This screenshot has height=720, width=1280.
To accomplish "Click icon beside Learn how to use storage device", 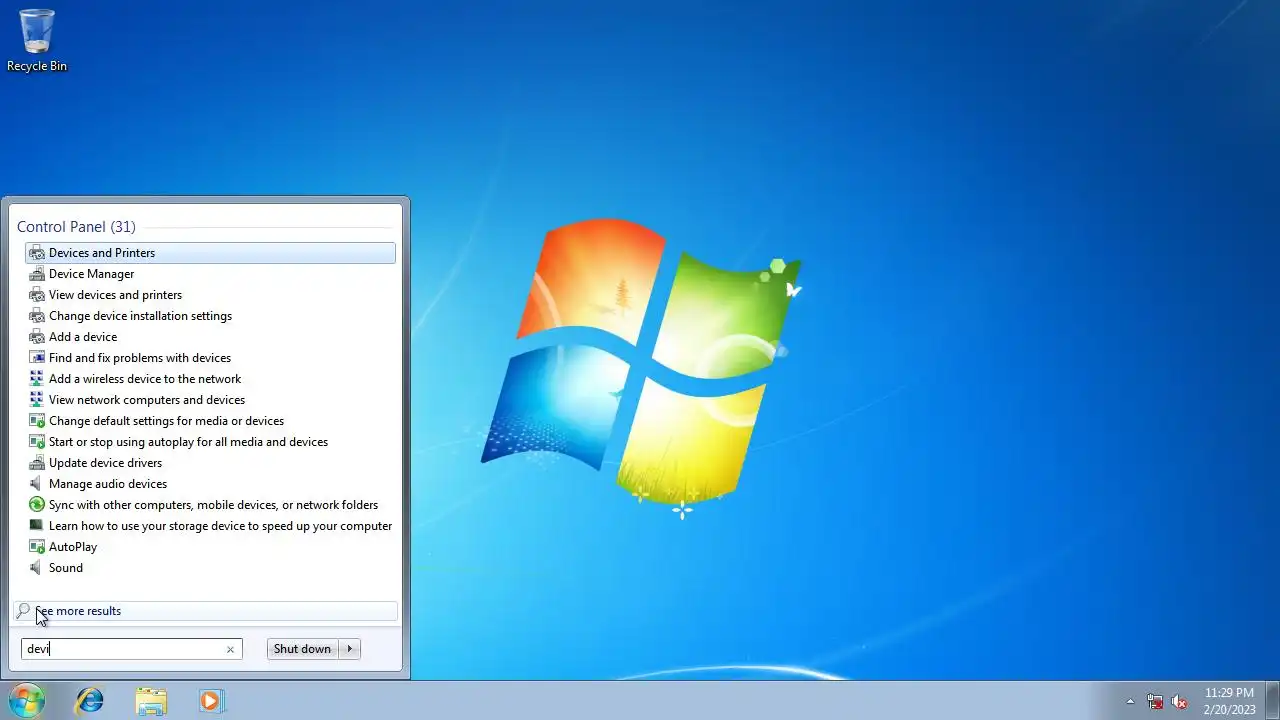I will (37, 526).
